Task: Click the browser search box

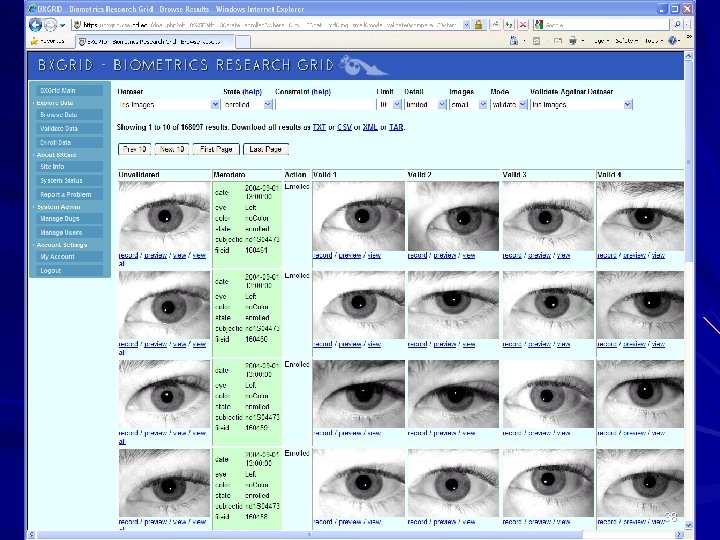Action: coord(602,25)
